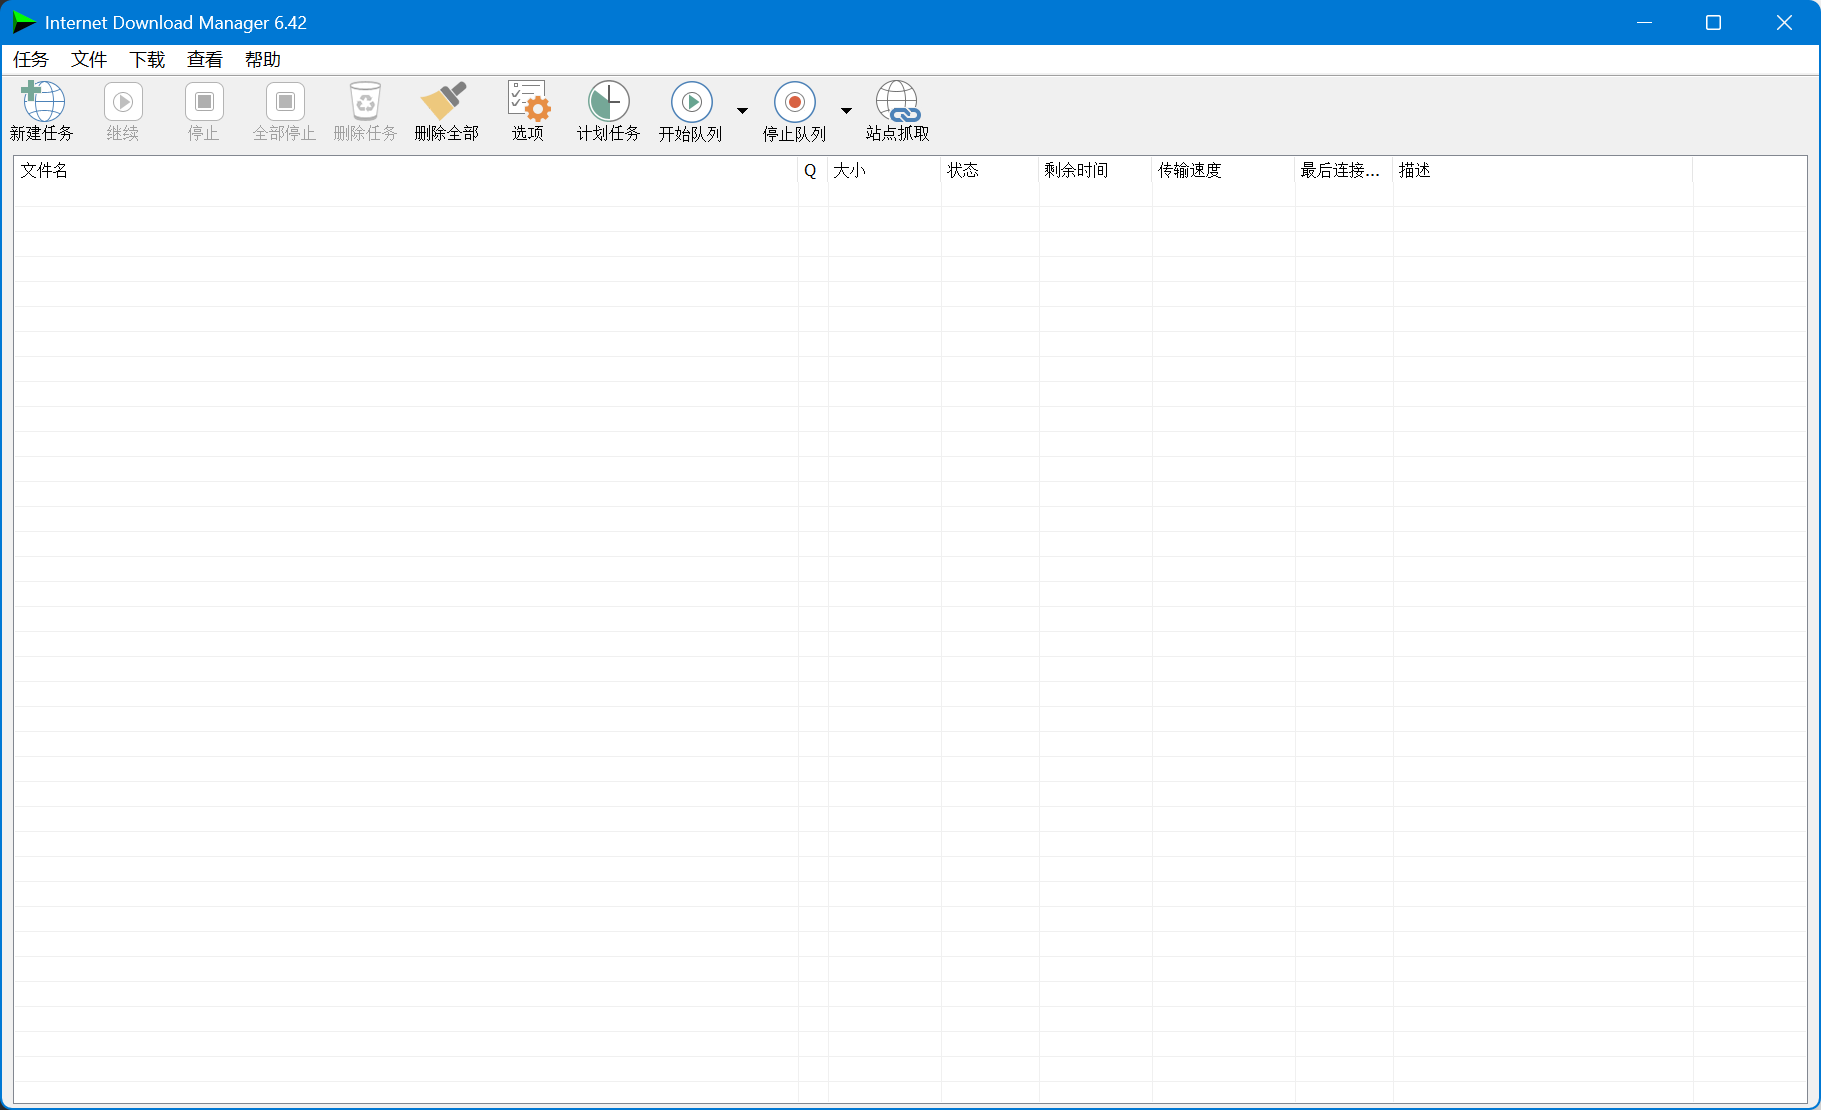Click the 开始队列 play icon

[692, 102]
